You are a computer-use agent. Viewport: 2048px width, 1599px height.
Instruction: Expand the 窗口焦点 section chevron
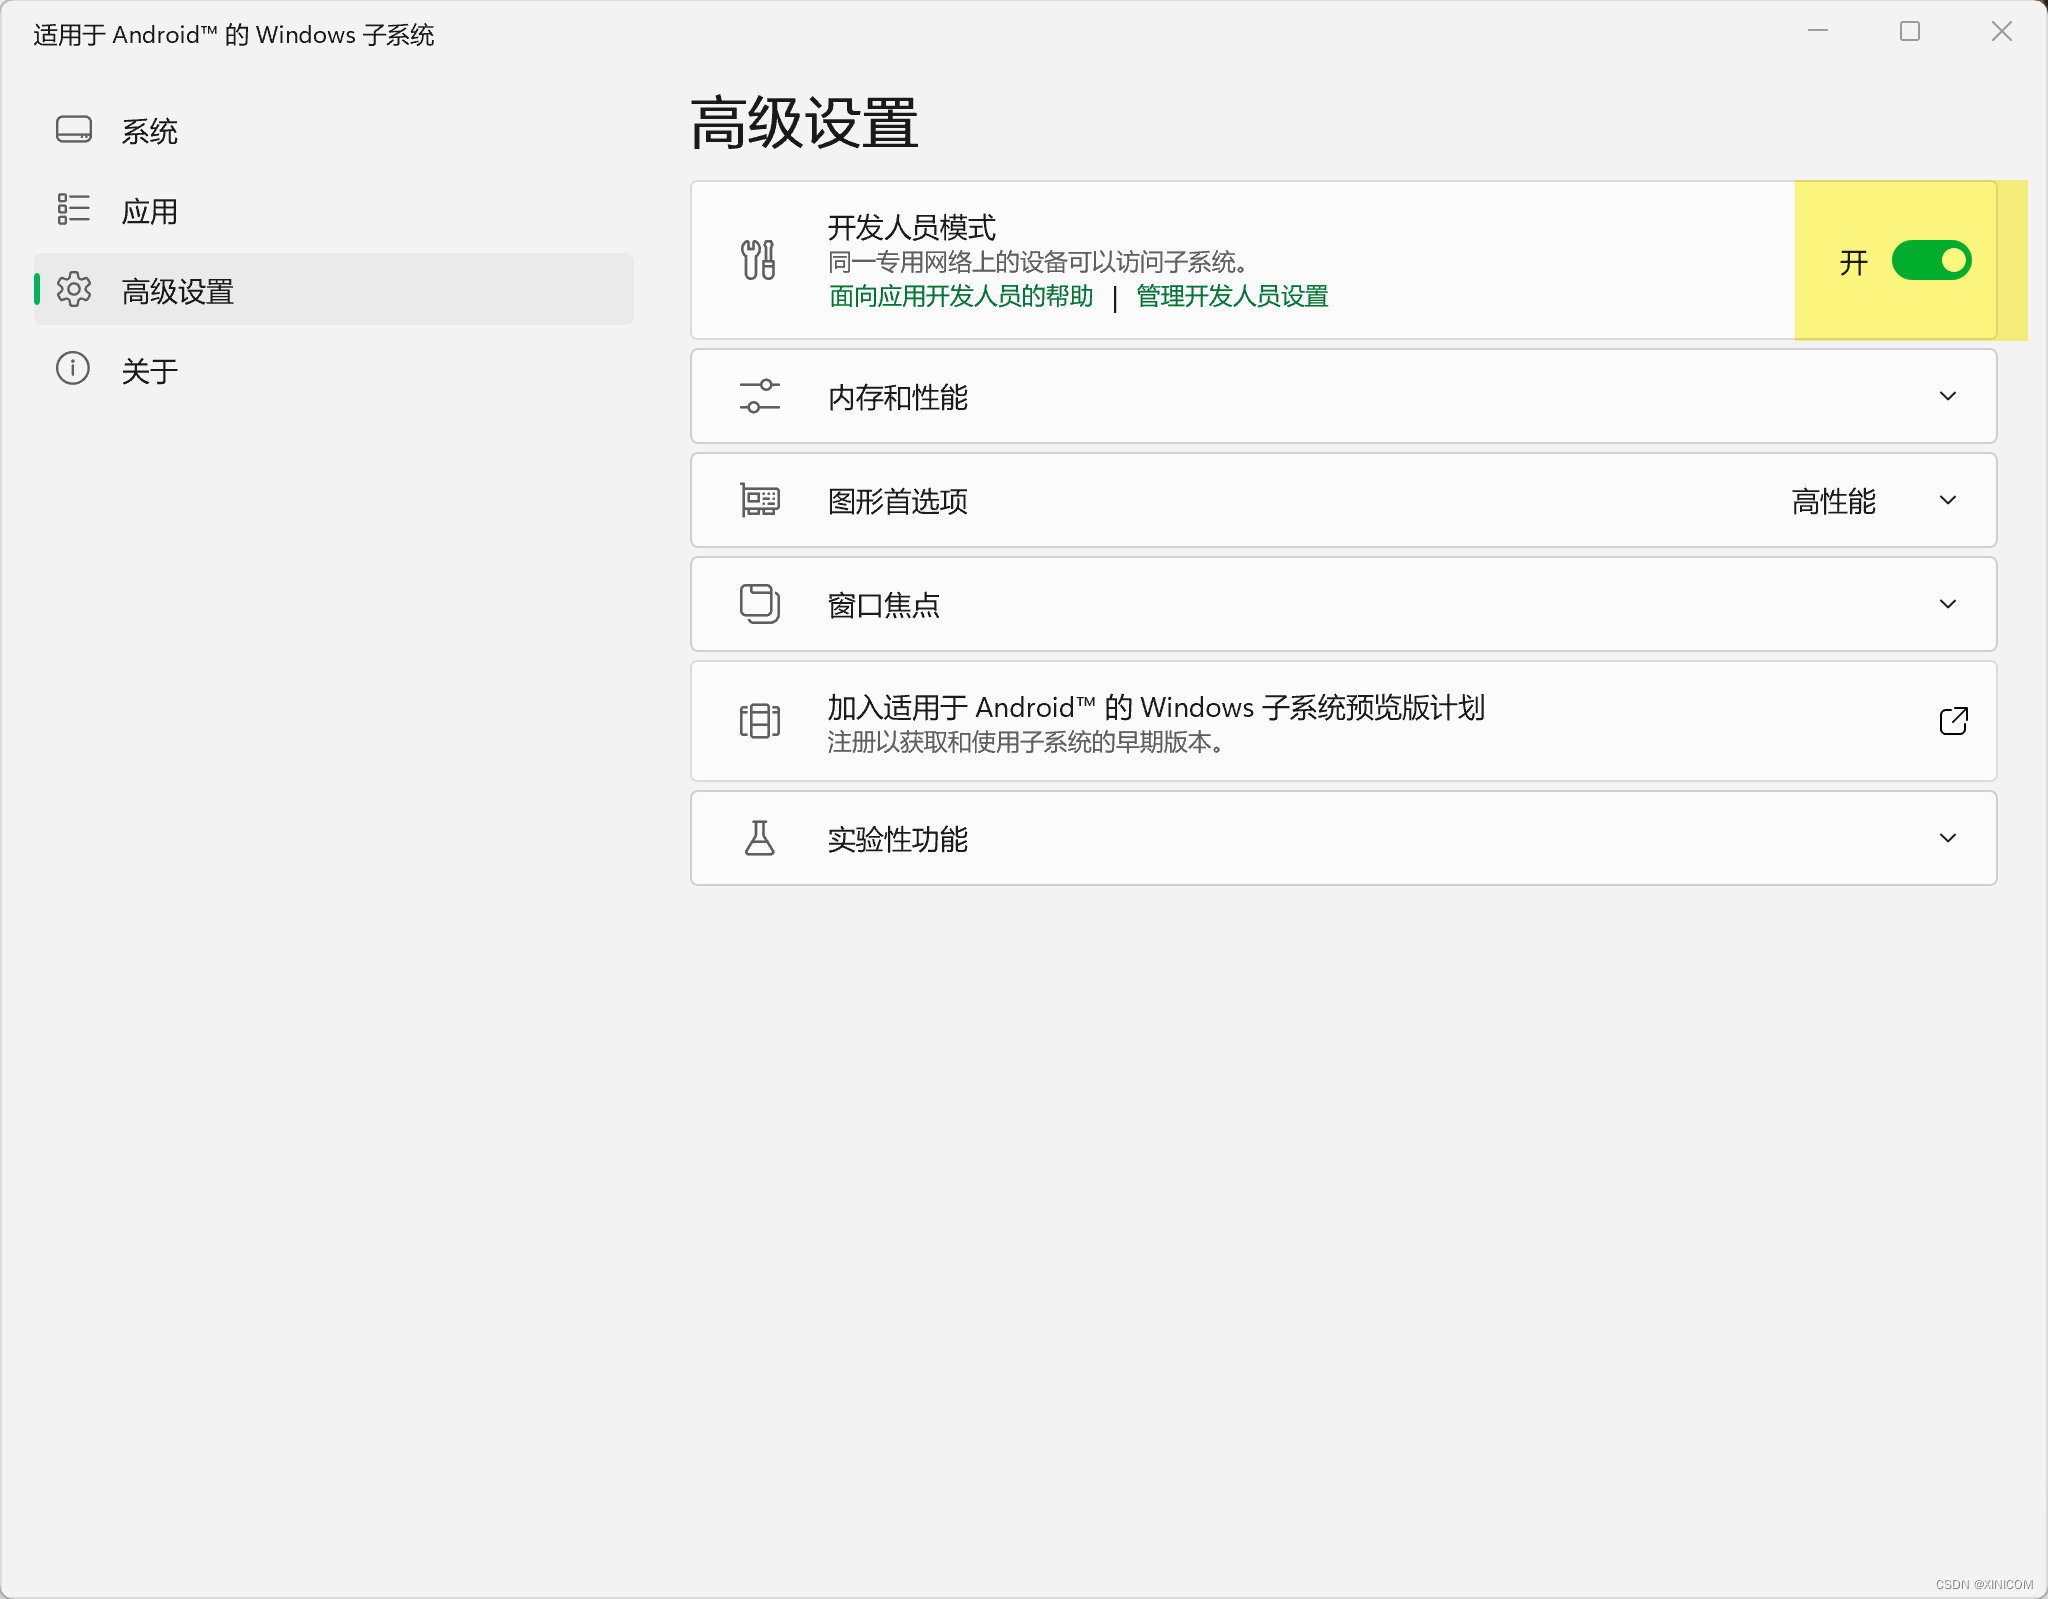click(x=1947, y=604)
